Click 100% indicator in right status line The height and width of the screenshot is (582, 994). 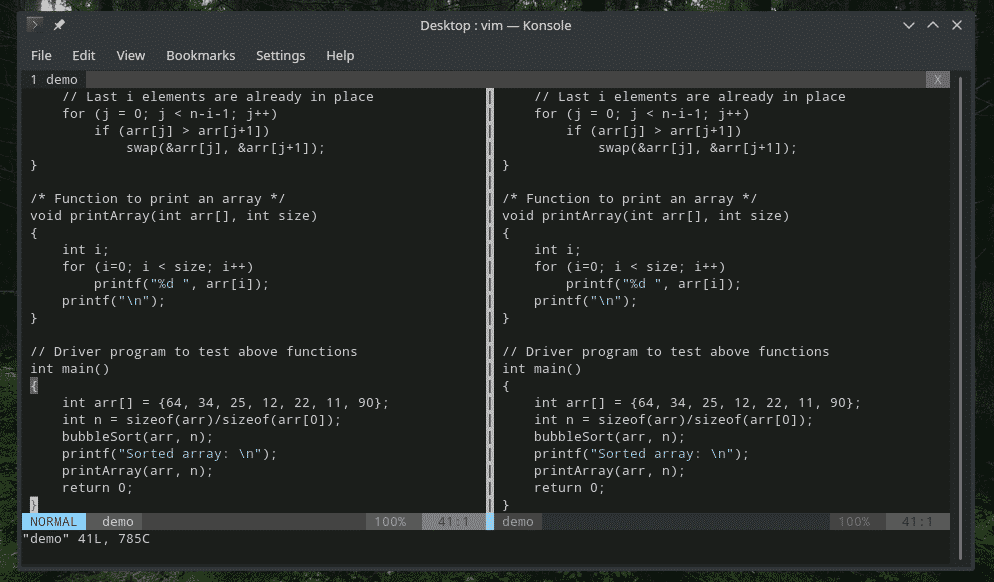[x=854, y=522]
